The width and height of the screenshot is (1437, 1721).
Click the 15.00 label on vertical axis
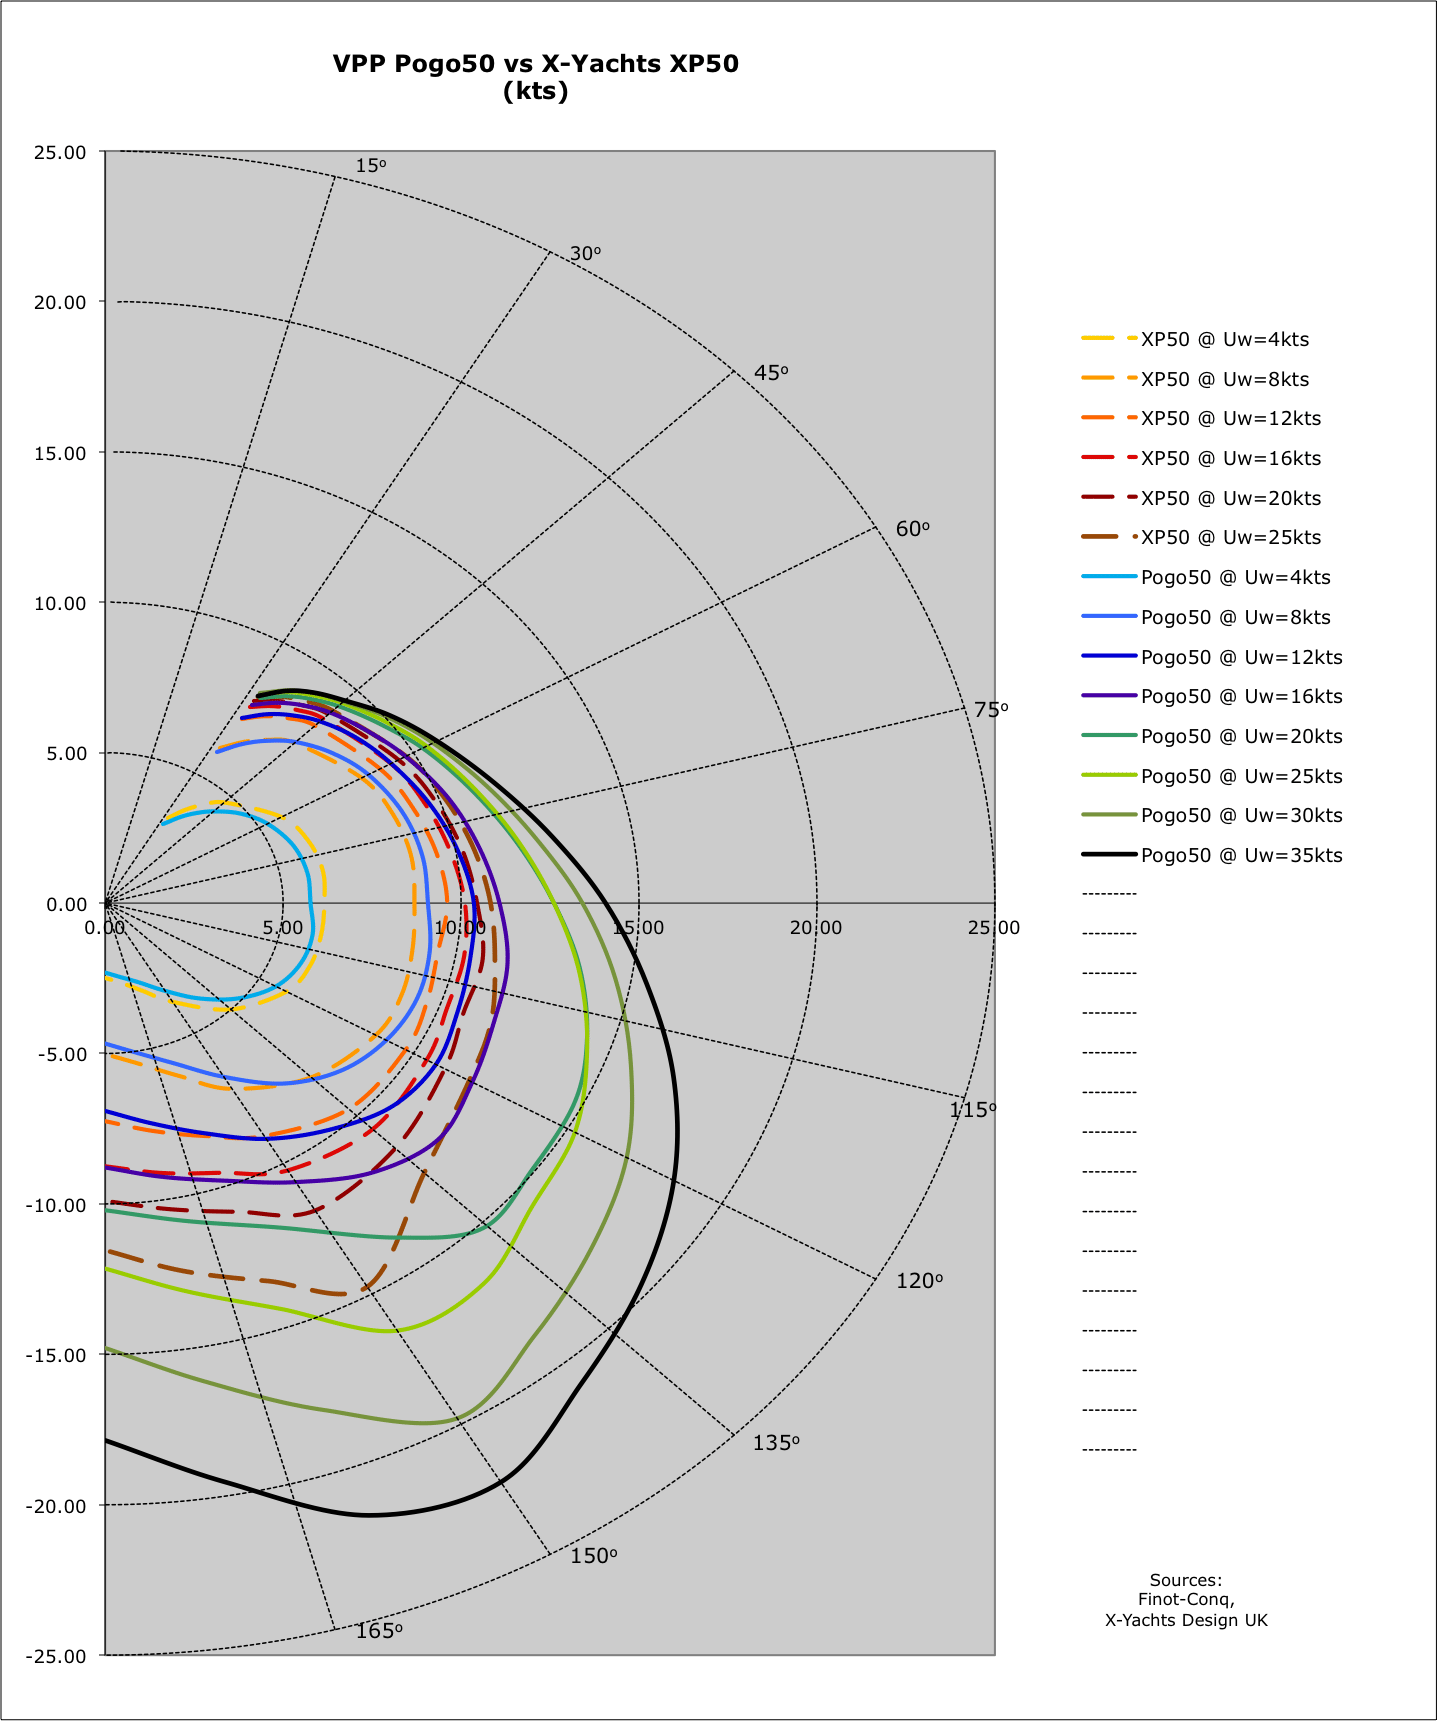click(60, 453)
